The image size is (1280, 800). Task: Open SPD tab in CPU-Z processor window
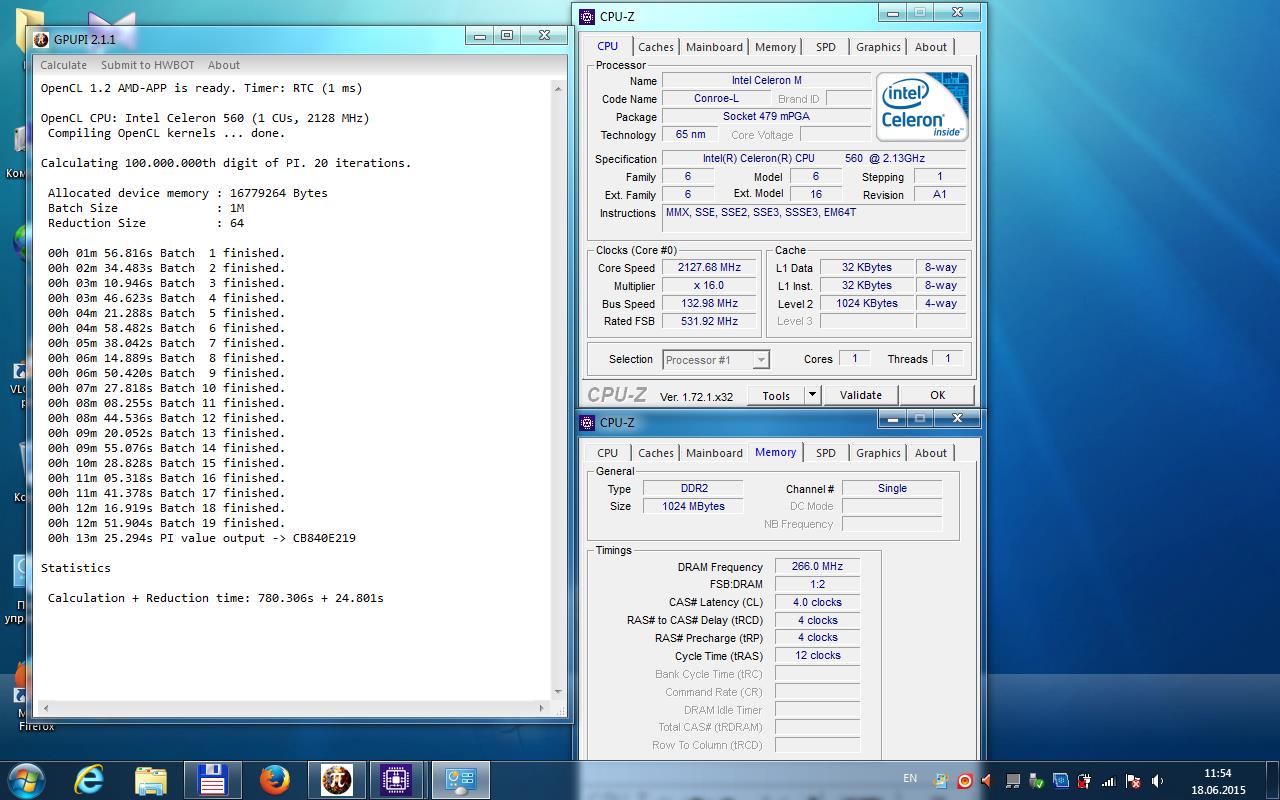[826, 47]
